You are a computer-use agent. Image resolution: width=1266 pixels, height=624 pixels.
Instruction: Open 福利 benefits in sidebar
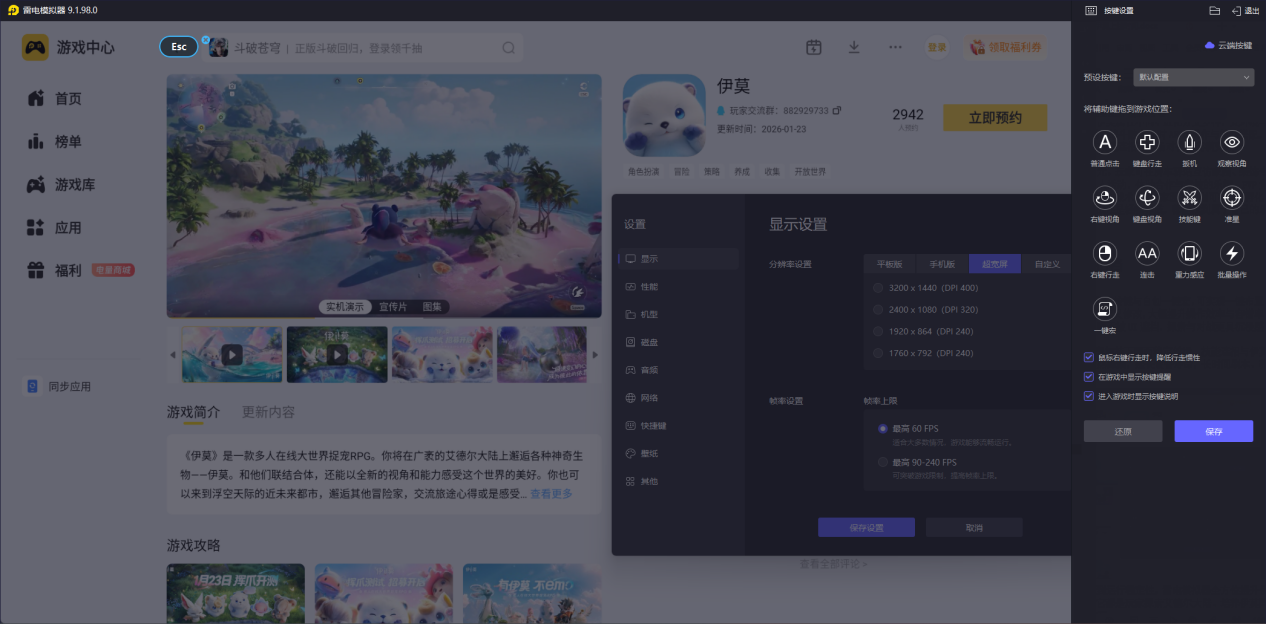pos(56,270)
